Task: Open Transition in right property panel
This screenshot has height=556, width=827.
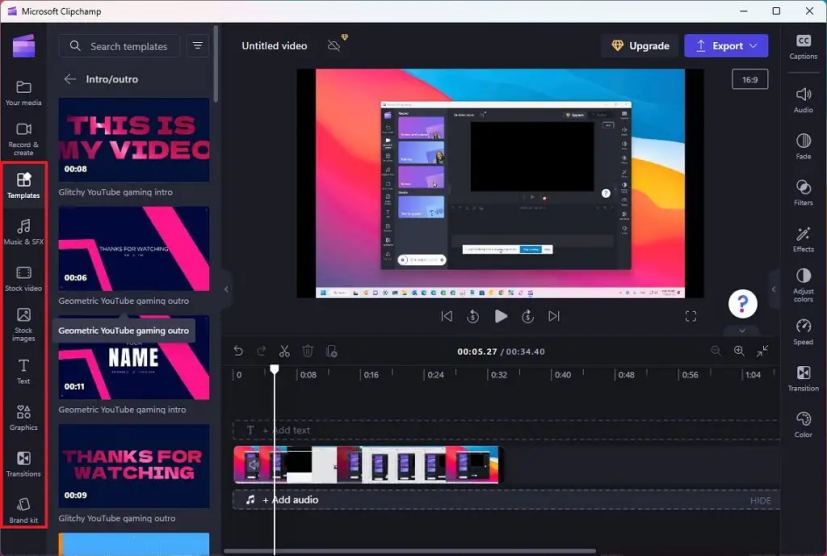Action: [803, 378]
